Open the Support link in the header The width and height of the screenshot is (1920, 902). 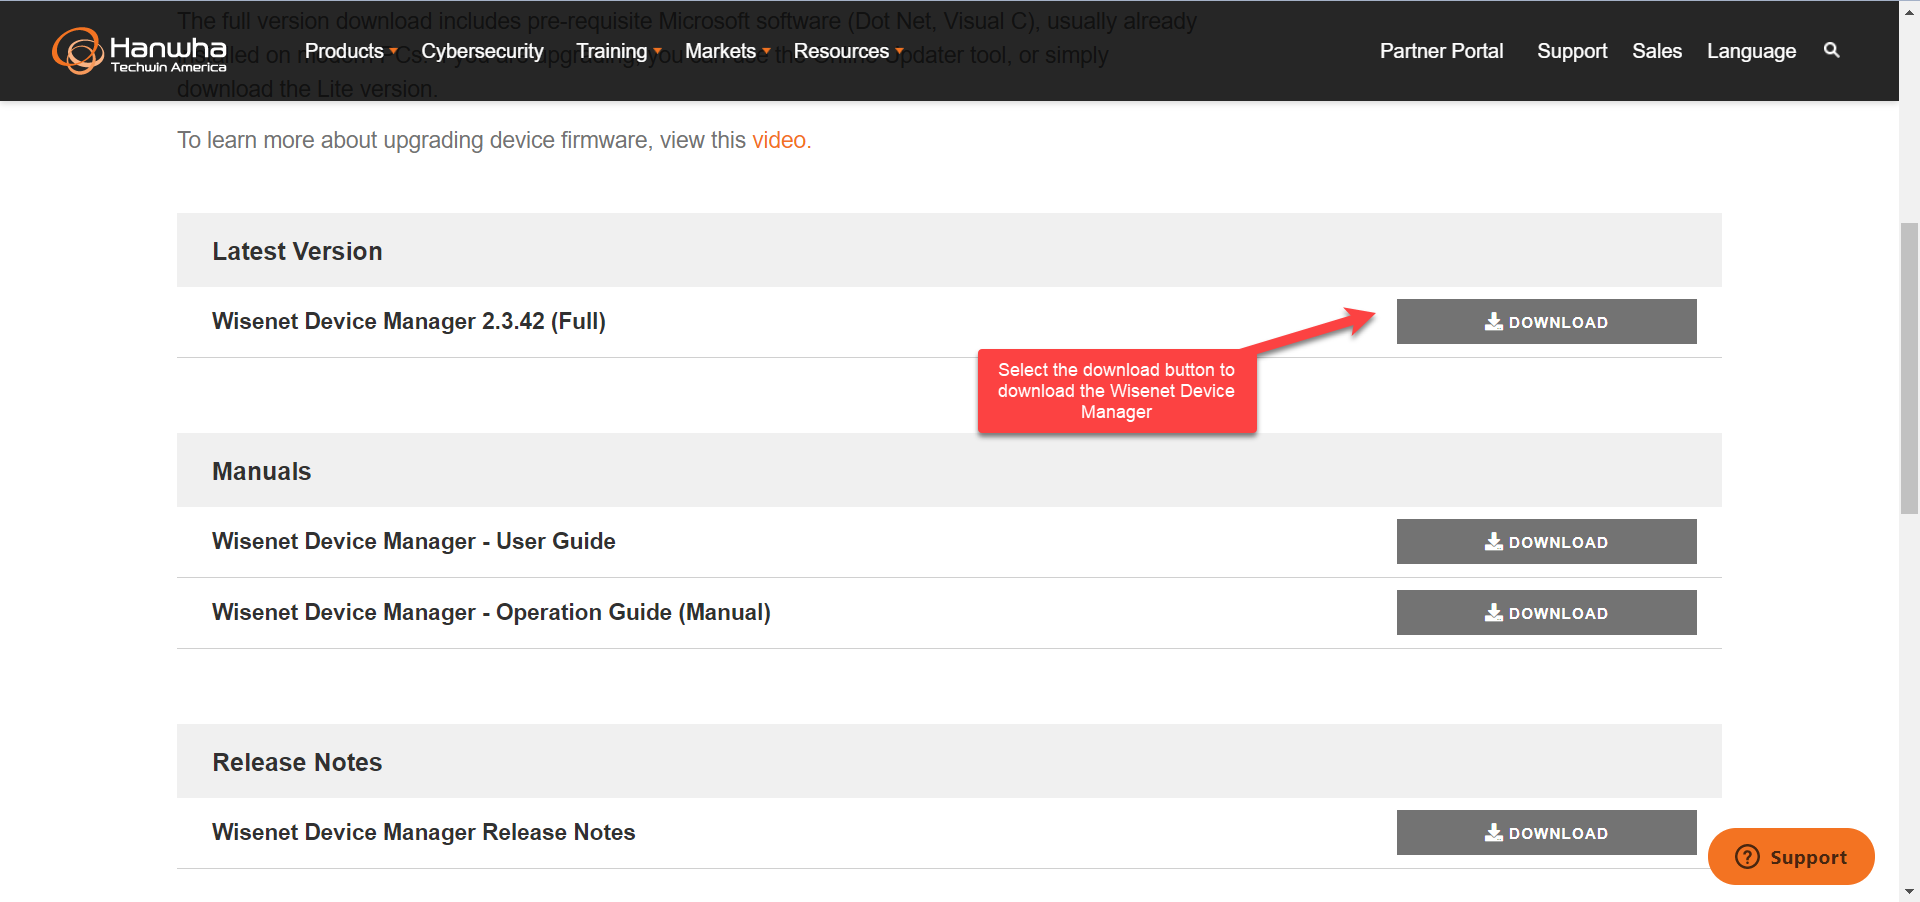point(1571,51)
